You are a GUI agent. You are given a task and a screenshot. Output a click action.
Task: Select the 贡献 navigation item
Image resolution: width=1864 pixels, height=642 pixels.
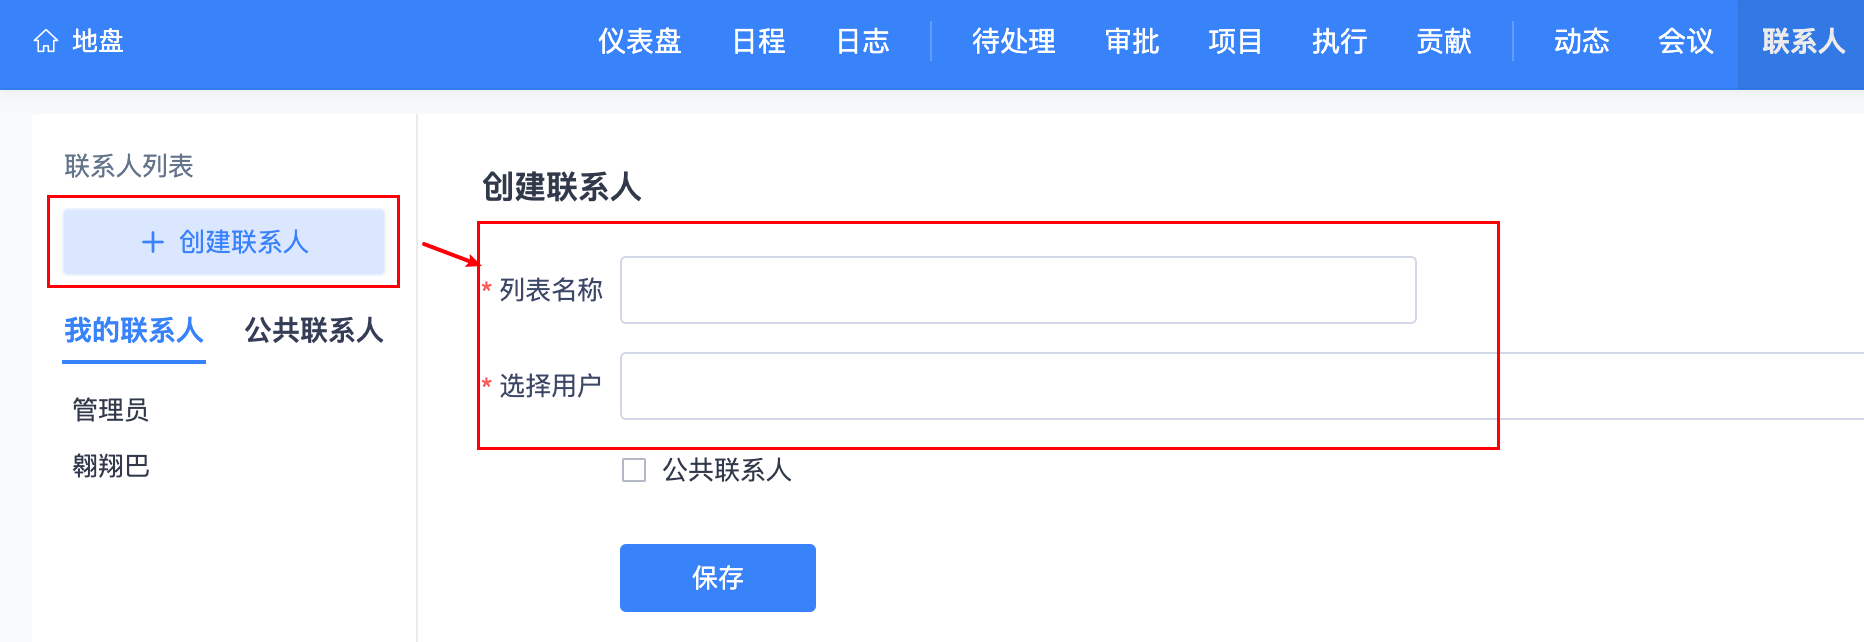point(1443,41)
